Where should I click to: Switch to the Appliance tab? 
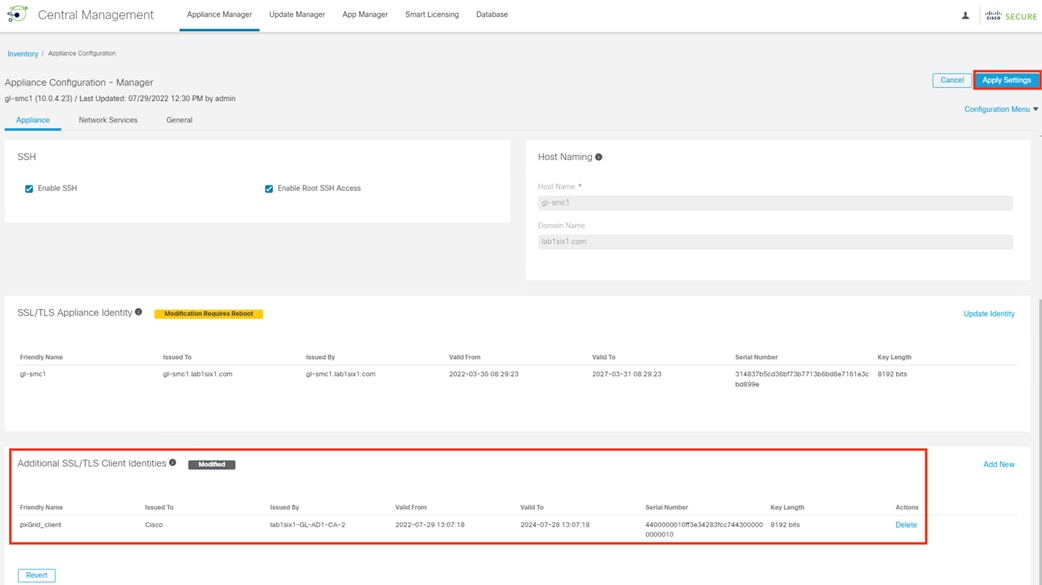pos(33,120)
